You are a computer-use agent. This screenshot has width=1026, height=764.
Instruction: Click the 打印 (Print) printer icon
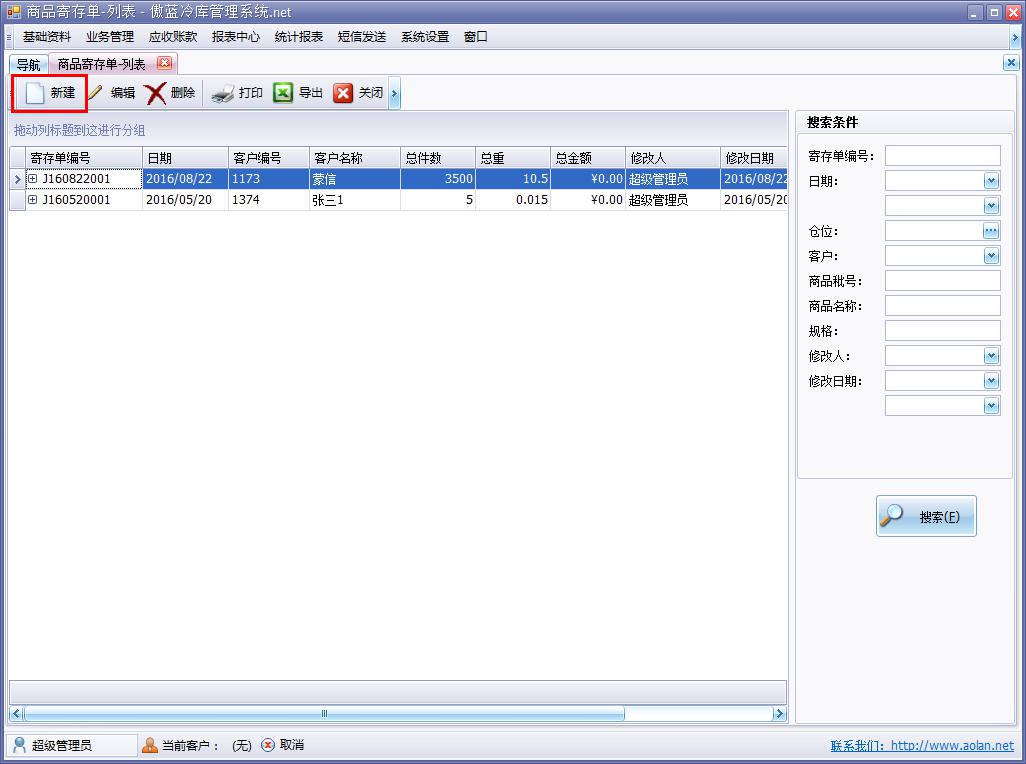pyautogui.click(x=222, y=93)
